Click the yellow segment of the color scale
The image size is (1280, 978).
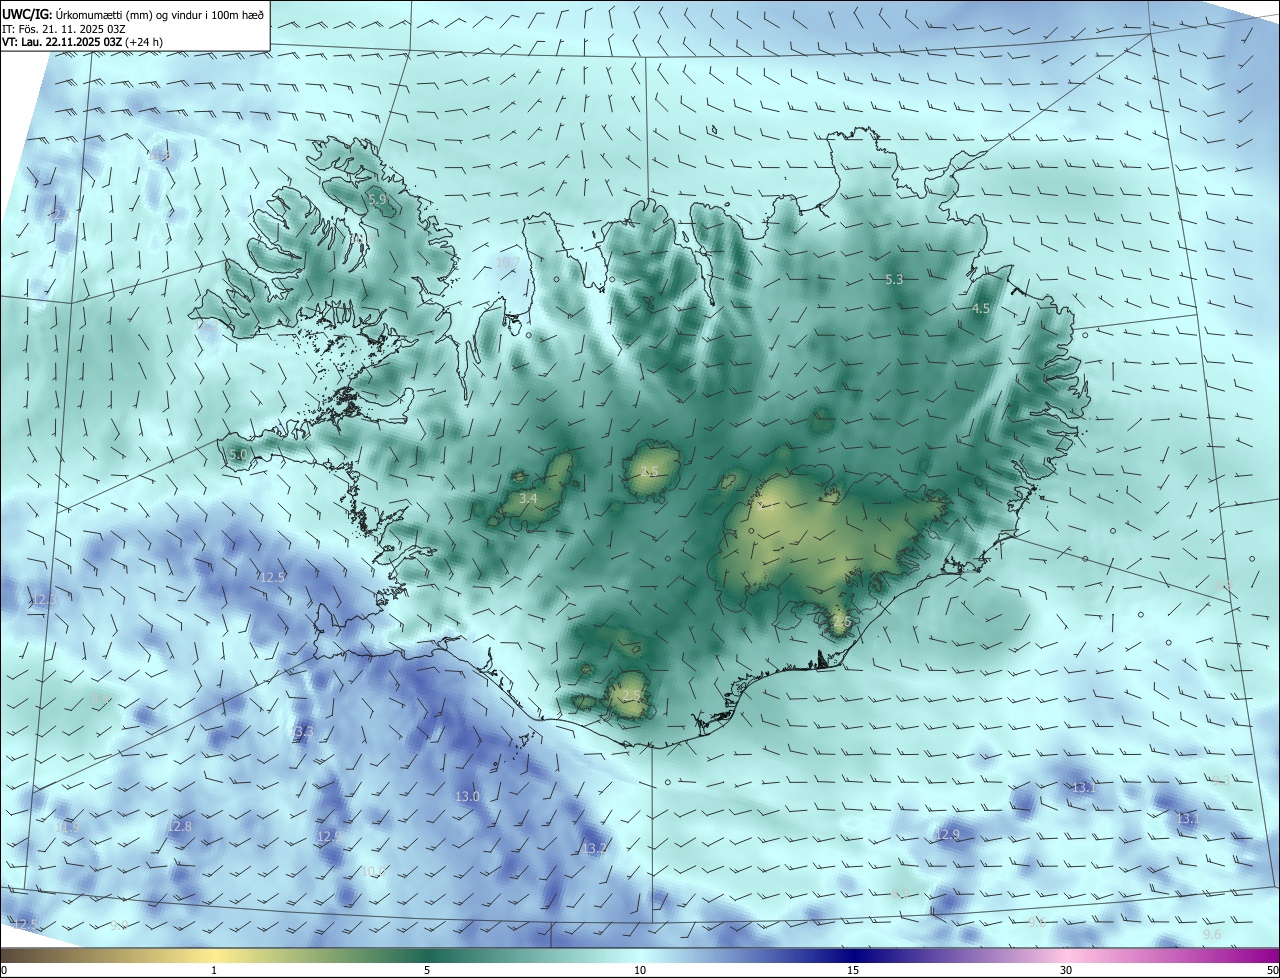point(215,955)
